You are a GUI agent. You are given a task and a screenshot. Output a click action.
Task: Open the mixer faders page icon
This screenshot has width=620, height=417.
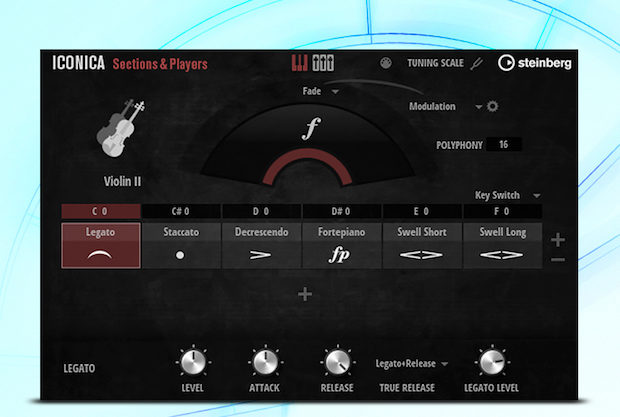coord(323,63)
